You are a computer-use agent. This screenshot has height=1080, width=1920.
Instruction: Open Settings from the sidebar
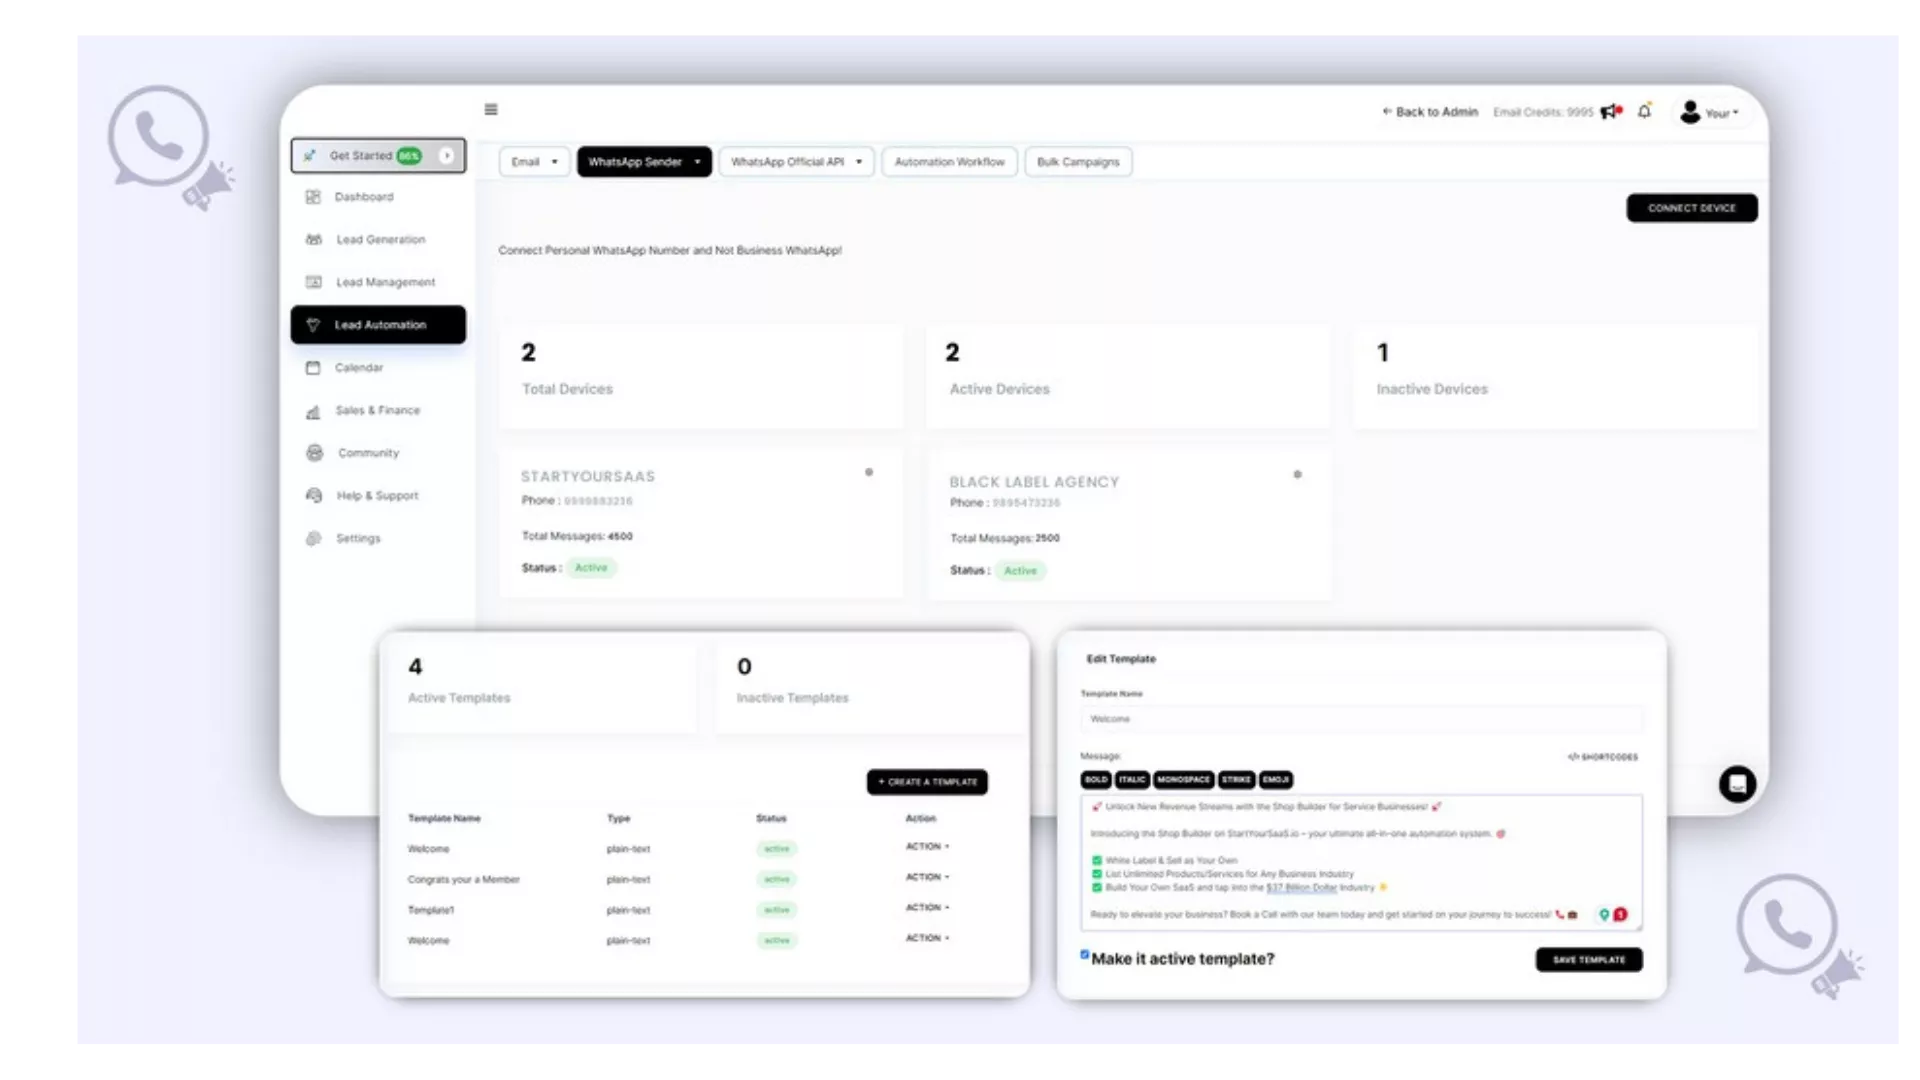tap(357, 539)
